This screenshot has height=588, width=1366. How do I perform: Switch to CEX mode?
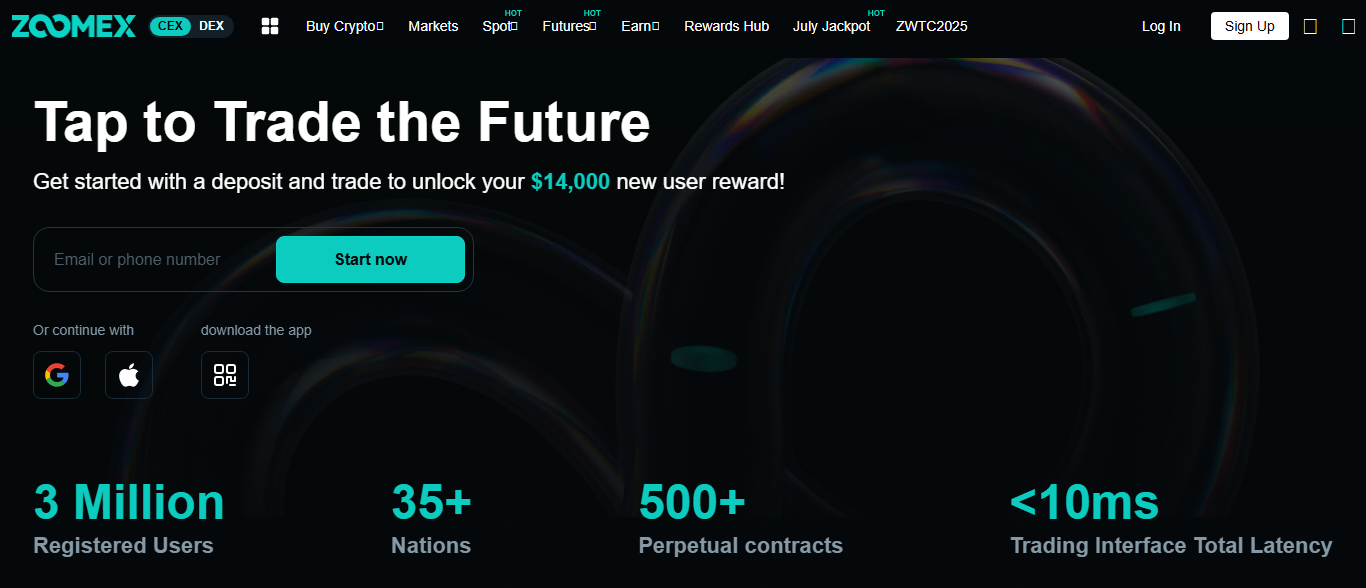(171, 26)
